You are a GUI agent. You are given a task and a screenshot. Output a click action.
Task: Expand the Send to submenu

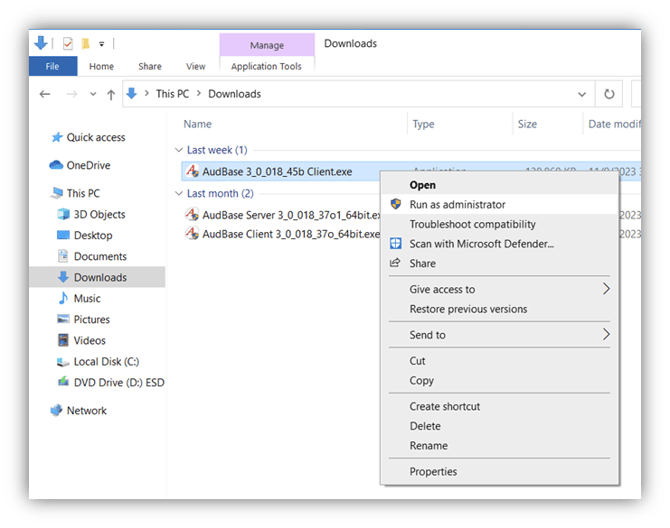[x=606, y=335]
